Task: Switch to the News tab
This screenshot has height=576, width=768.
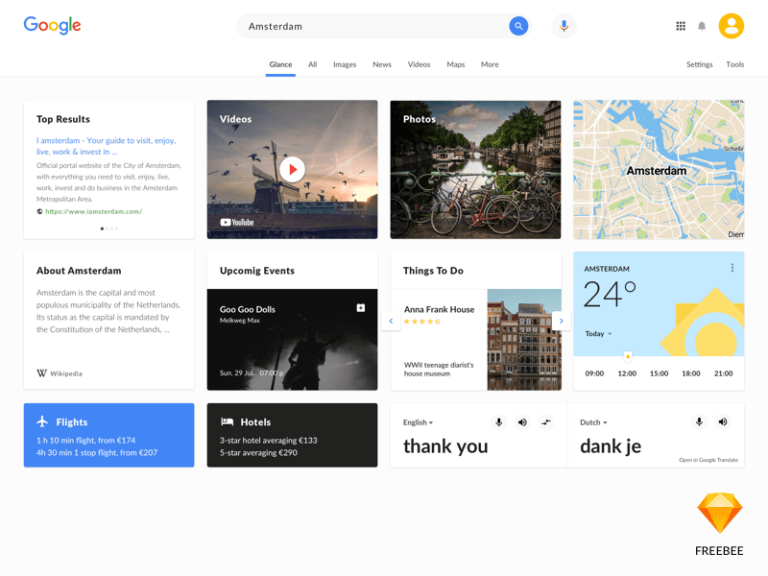Action: point(382,64)
